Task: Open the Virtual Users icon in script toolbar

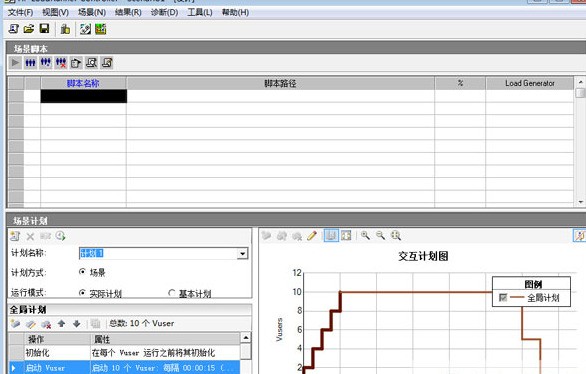Action: coord(31,62)
